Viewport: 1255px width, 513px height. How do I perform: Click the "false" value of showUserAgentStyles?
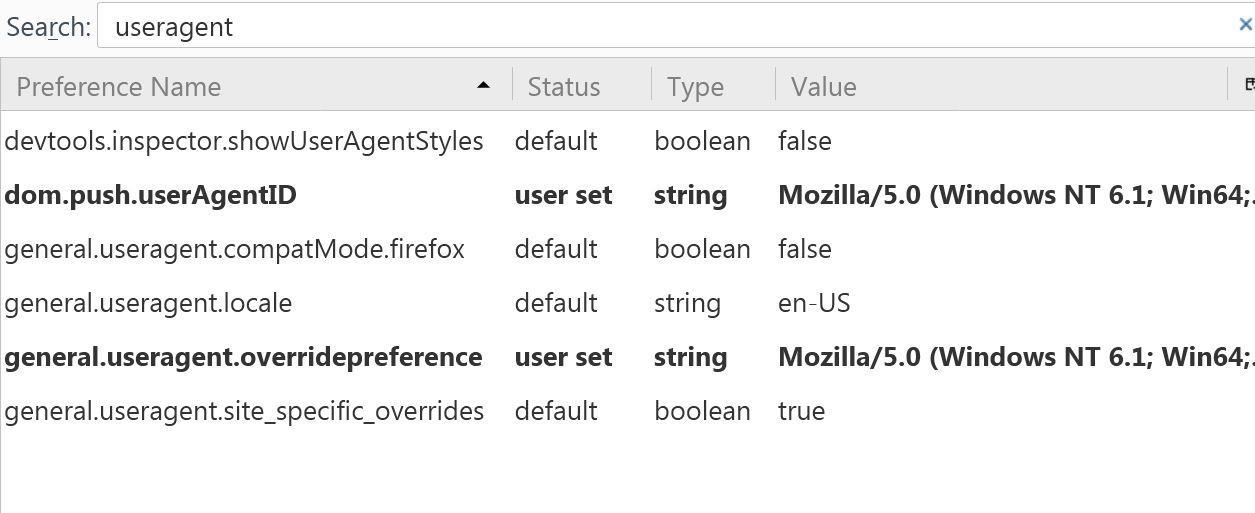(x=804, y=141)
